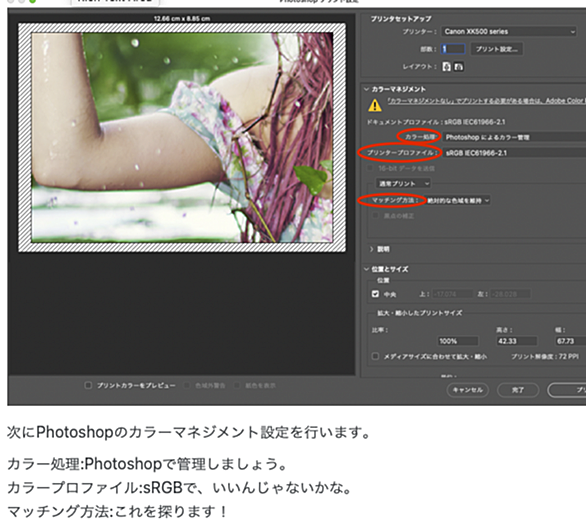
Task: Open the 通常プリント dropdown
Action: tap(403, 183)
